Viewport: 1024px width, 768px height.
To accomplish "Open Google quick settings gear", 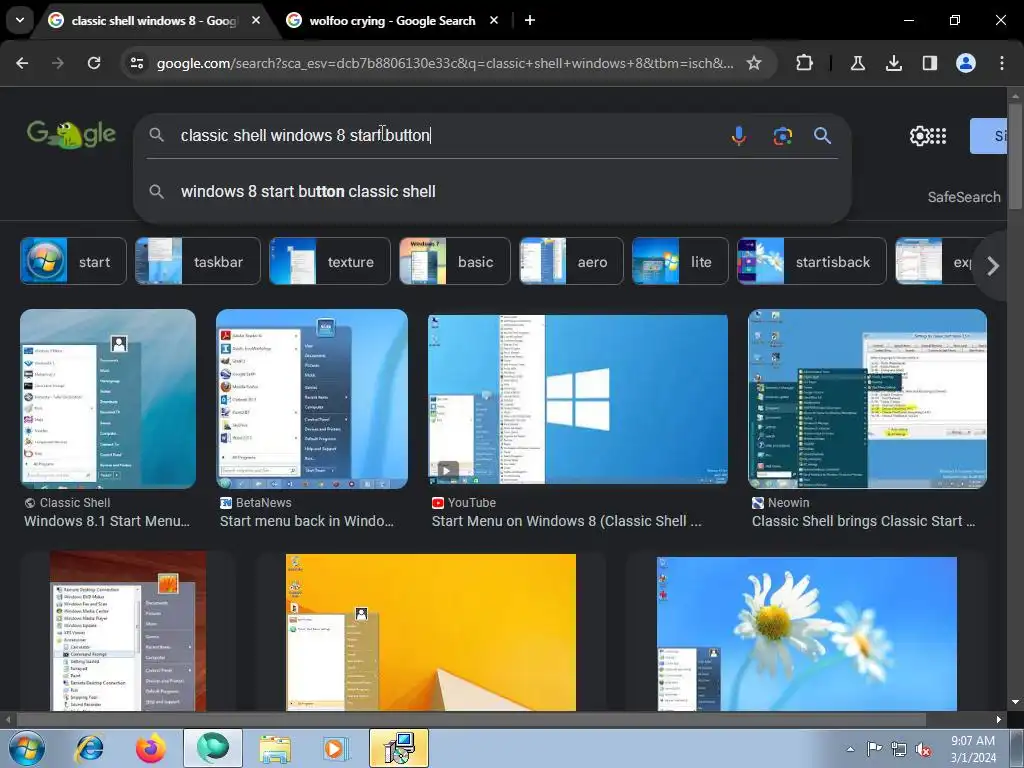I will coord(919,136).
